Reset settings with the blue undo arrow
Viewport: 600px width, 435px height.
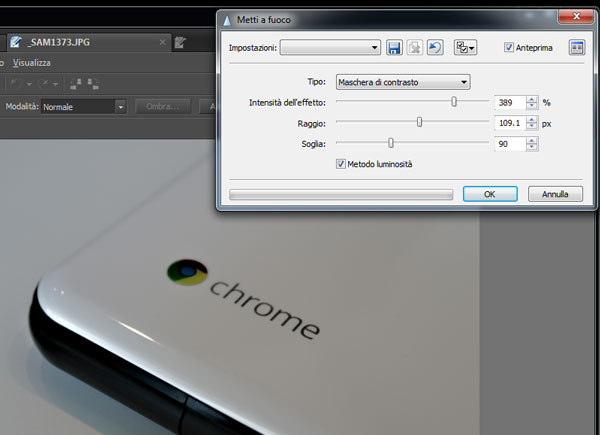pyautogui.click(x=435, y=48)
